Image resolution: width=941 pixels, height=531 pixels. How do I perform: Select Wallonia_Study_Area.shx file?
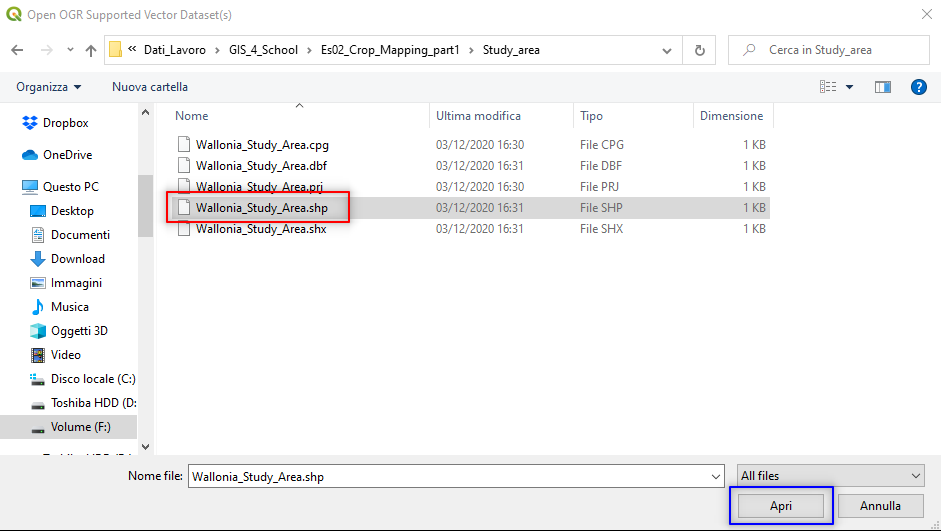[261, 229]
